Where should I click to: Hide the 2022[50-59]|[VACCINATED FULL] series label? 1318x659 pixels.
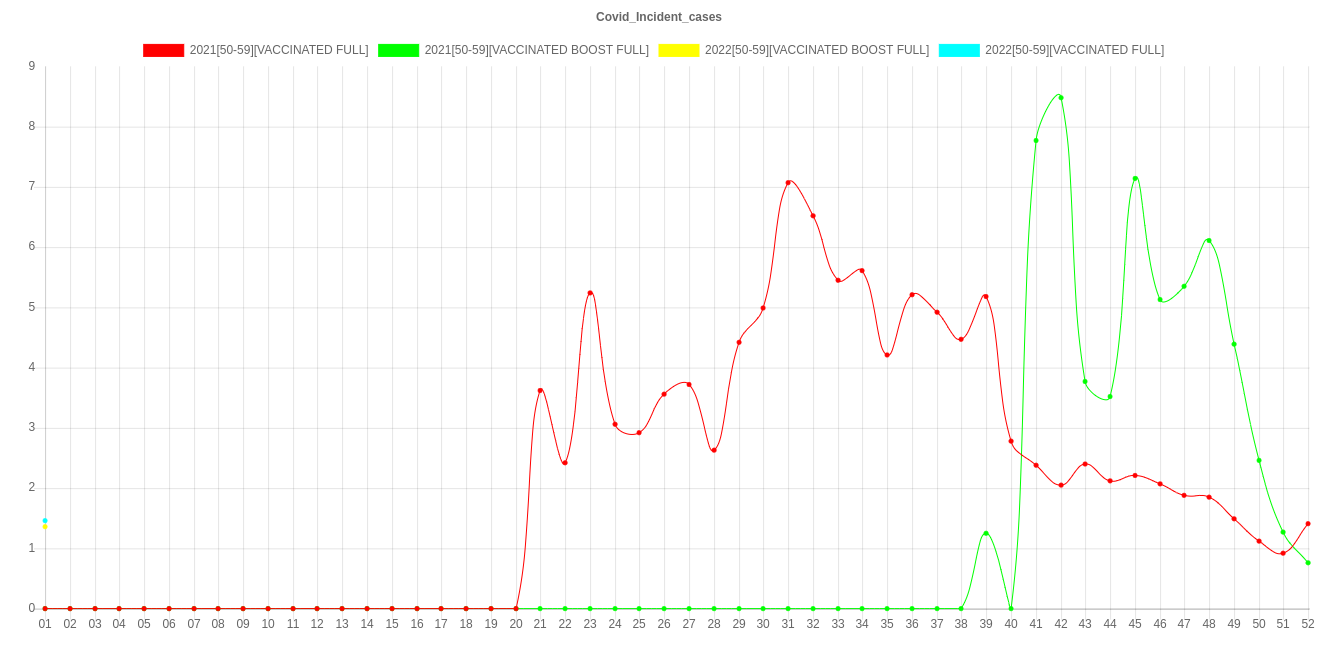[1074, 50]
